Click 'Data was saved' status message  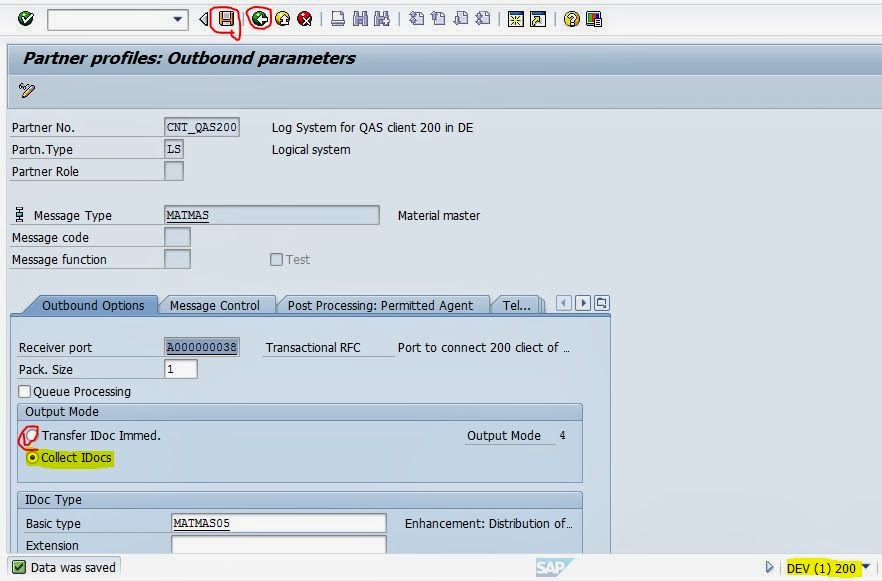[73, 568]
